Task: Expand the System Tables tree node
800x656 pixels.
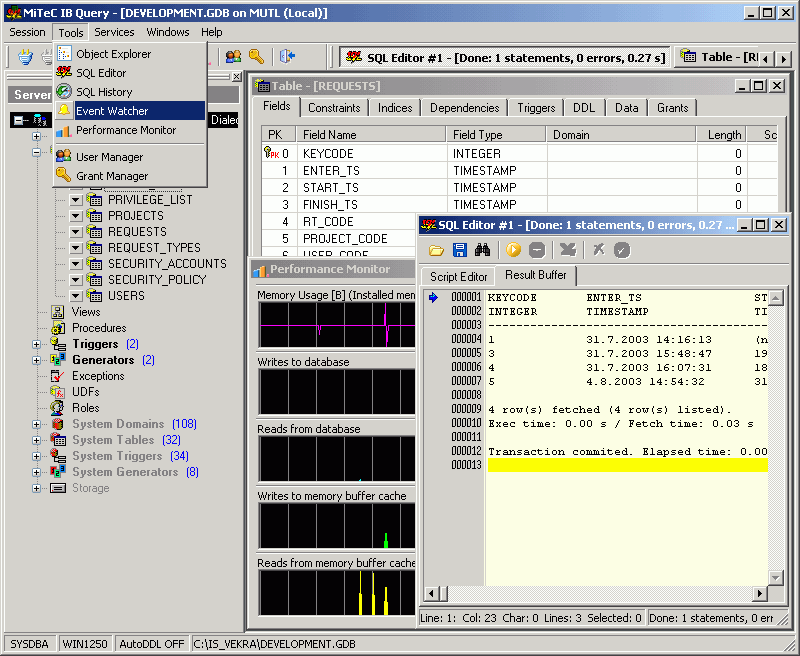Action: click(37, 440)
